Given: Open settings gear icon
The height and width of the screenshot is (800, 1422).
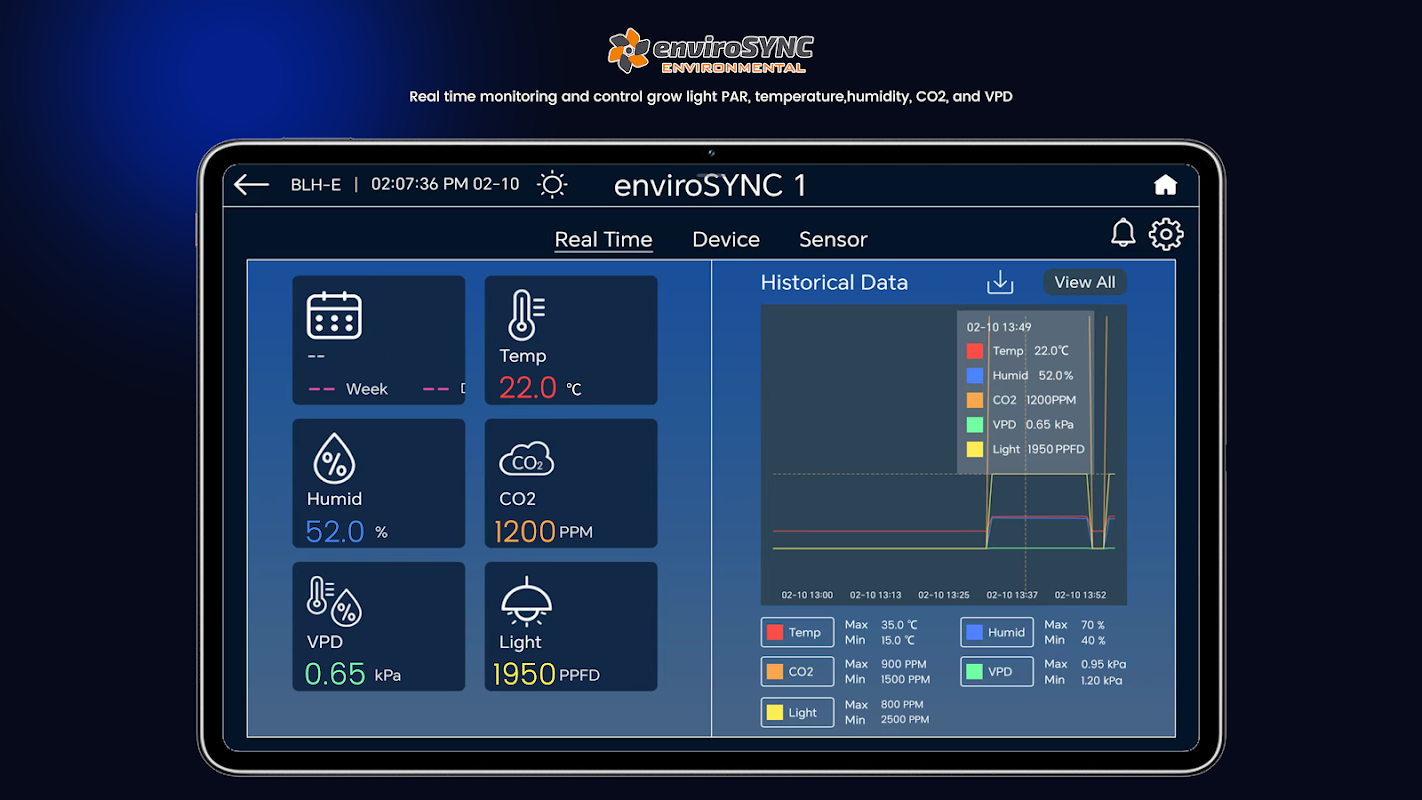Looking at the screenshot, I should tap(1166, 234).
